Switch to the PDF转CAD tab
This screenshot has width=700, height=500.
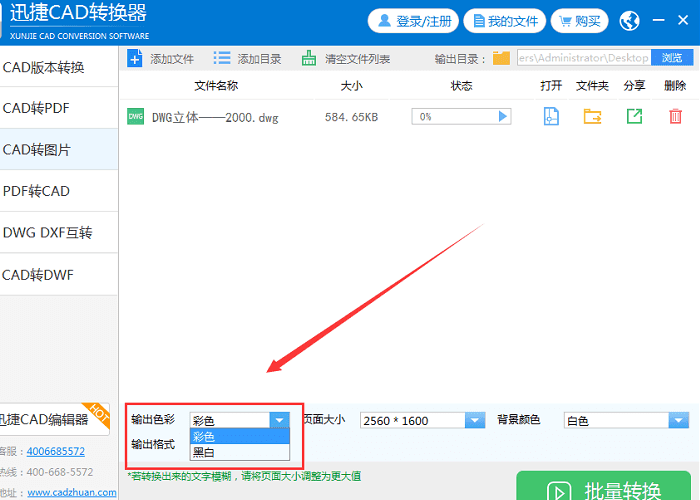coord(59,191)
